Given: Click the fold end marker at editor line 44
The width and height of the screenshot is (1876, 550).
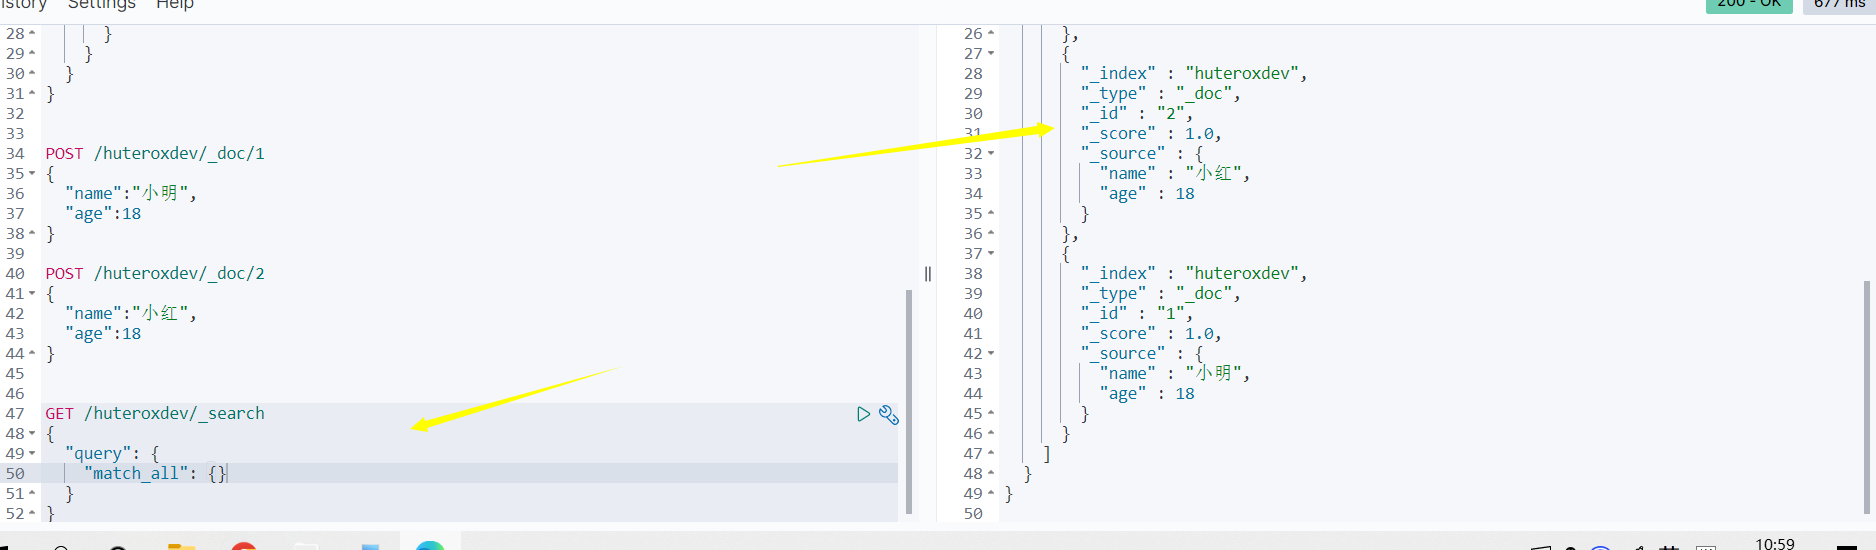Looking at the screenshot, I should coord(32,354).
